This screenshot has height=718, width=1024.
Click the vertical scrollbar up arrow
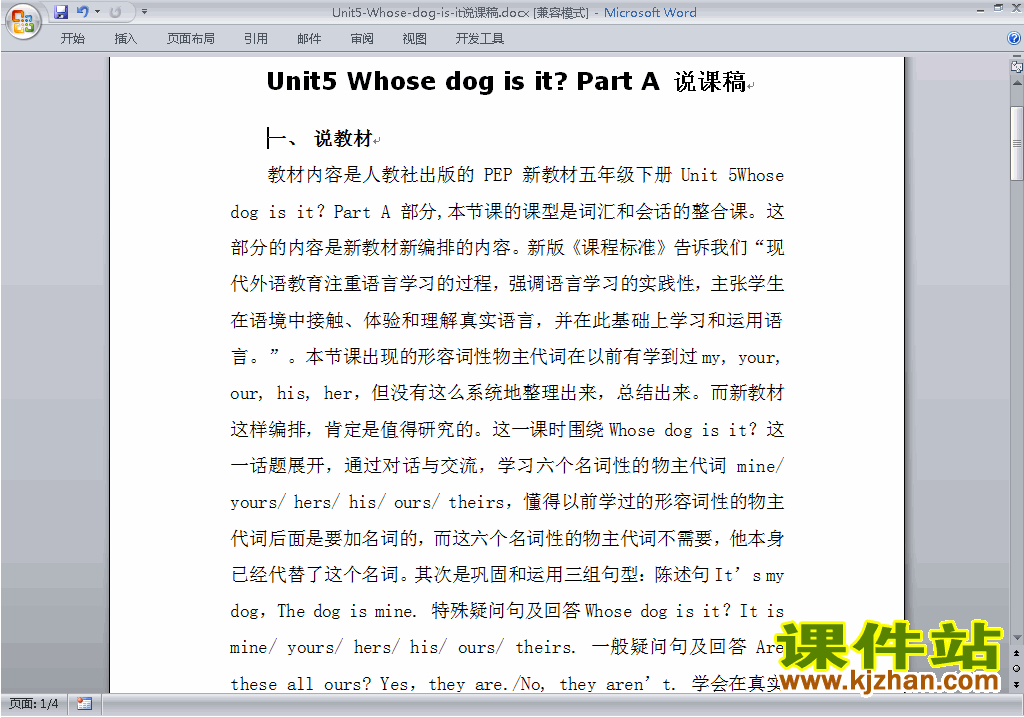(x=1016, y=84)
